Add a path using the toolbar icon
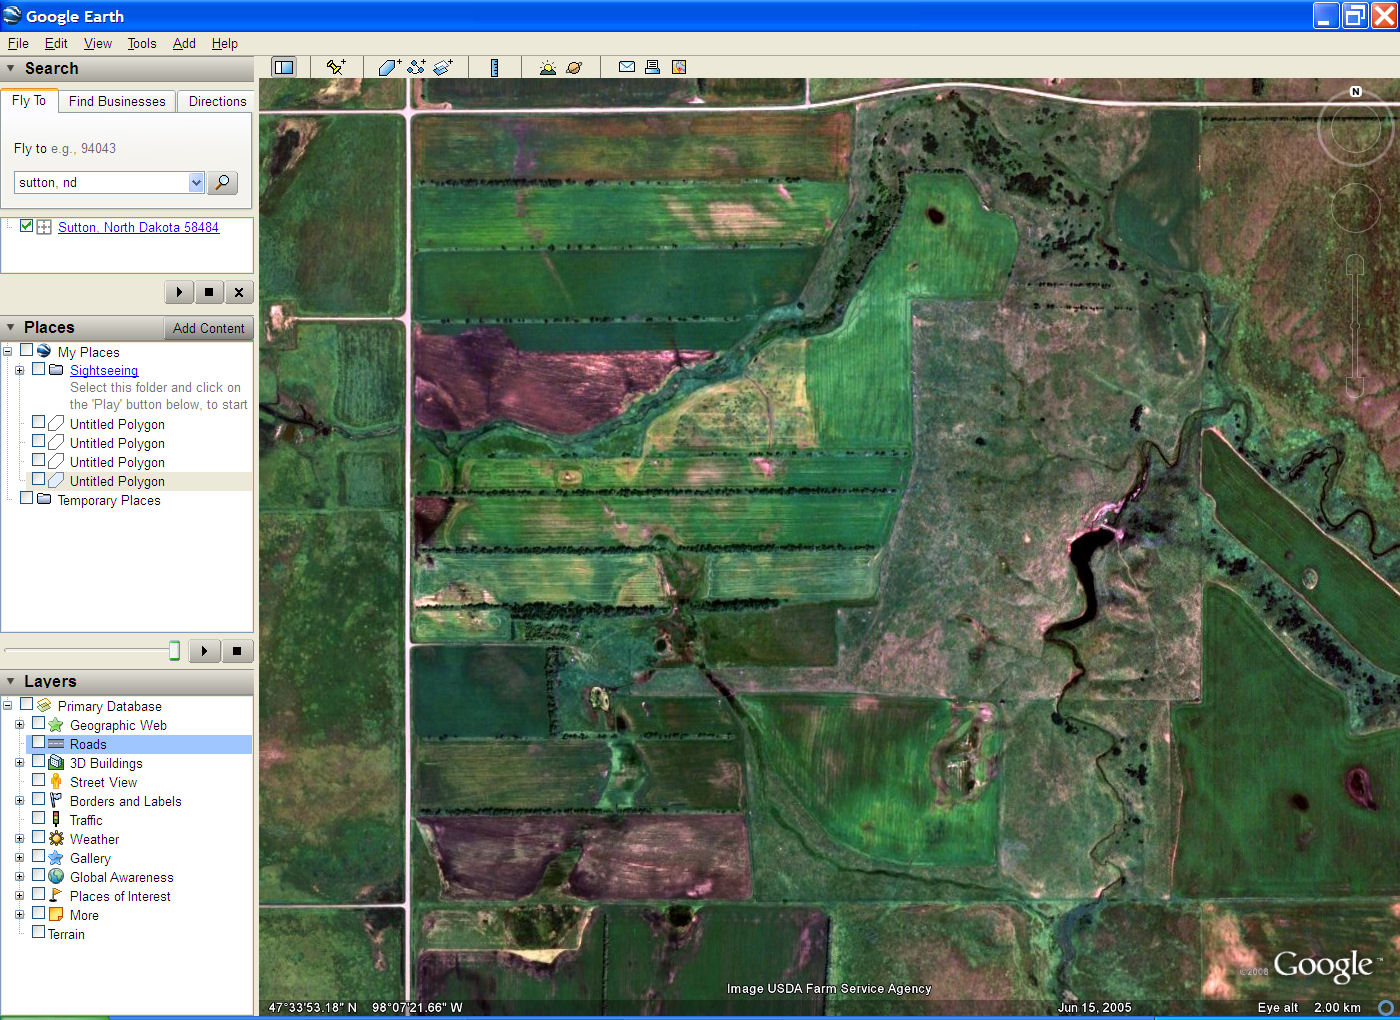1400x1020 pixels. (416, 67)
